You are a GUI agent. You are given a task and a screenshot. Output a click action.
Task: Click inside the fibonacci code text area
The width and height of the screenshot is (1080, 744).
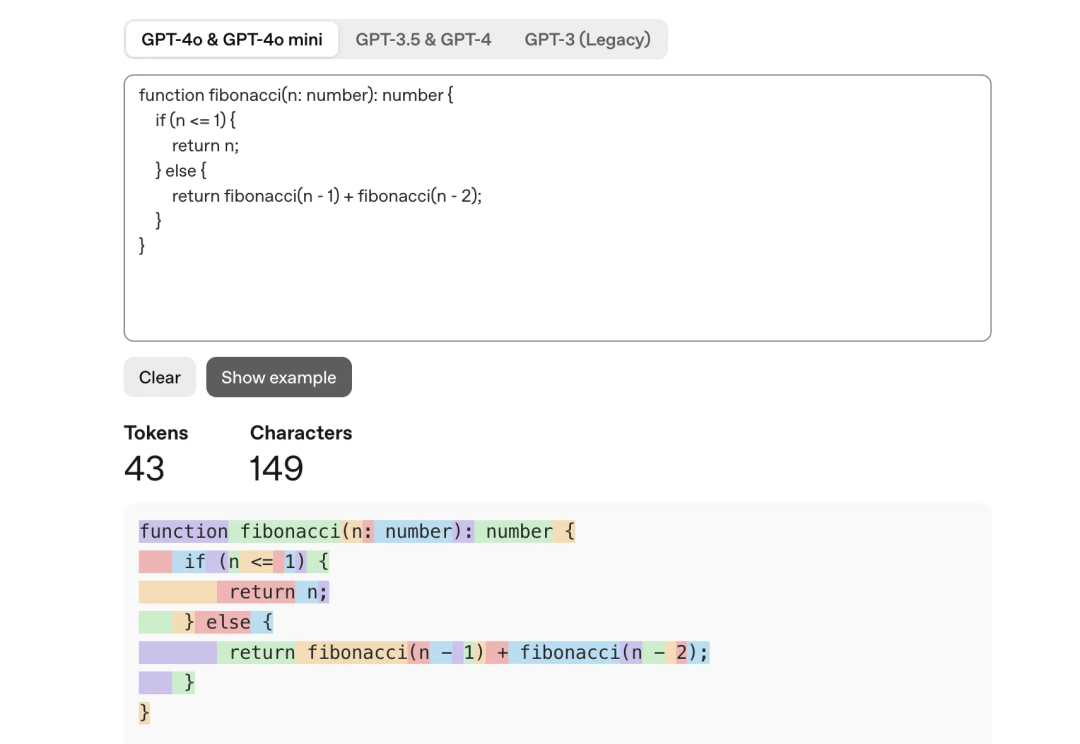[557, 208]
